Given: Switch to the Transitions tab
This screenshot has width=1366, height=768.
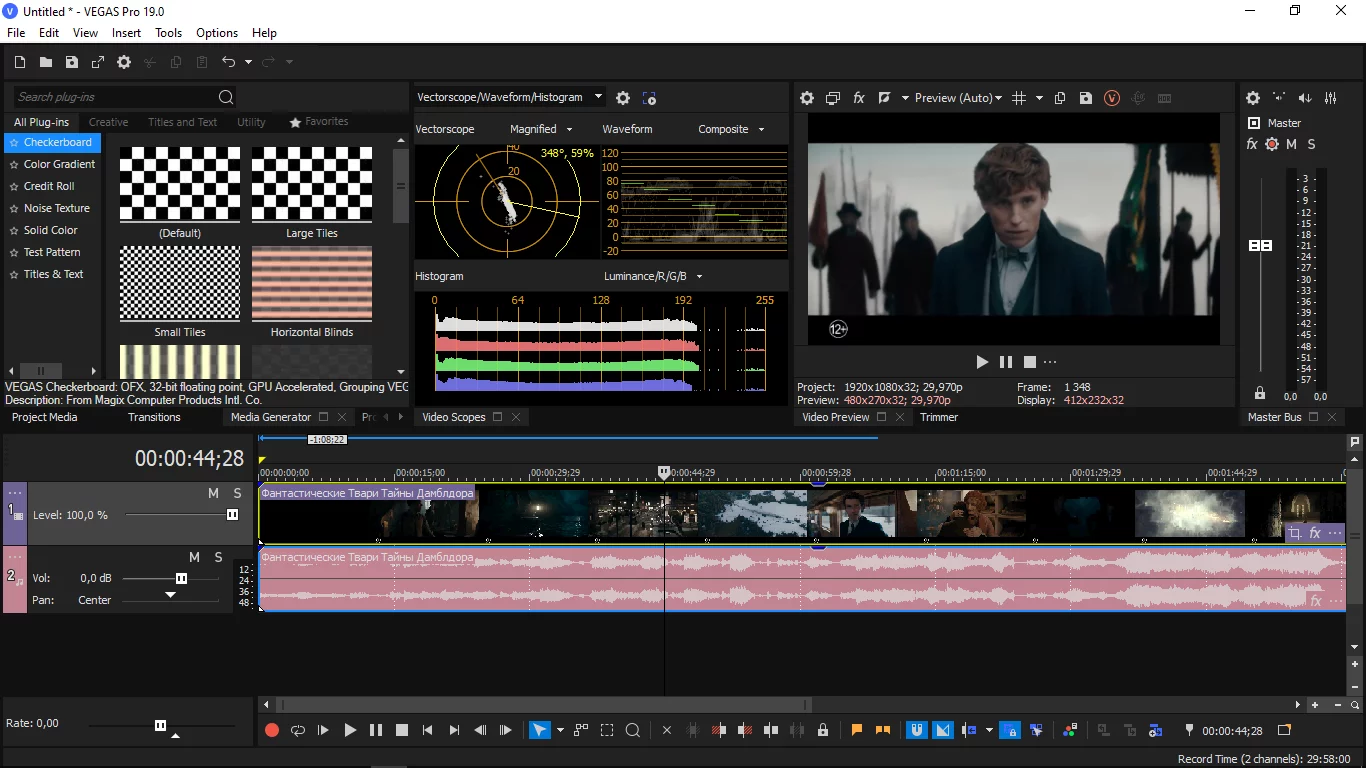Looking at the screenshot, I should click(x=154, y=417).
